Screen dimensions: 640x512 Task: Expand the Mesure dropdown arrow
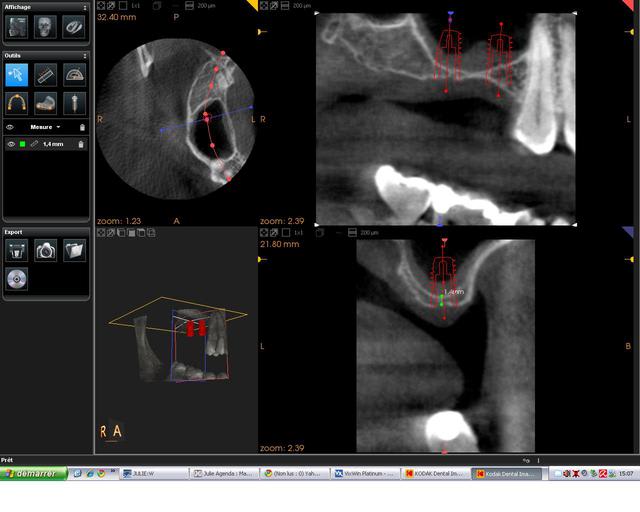tap(58, 128)
